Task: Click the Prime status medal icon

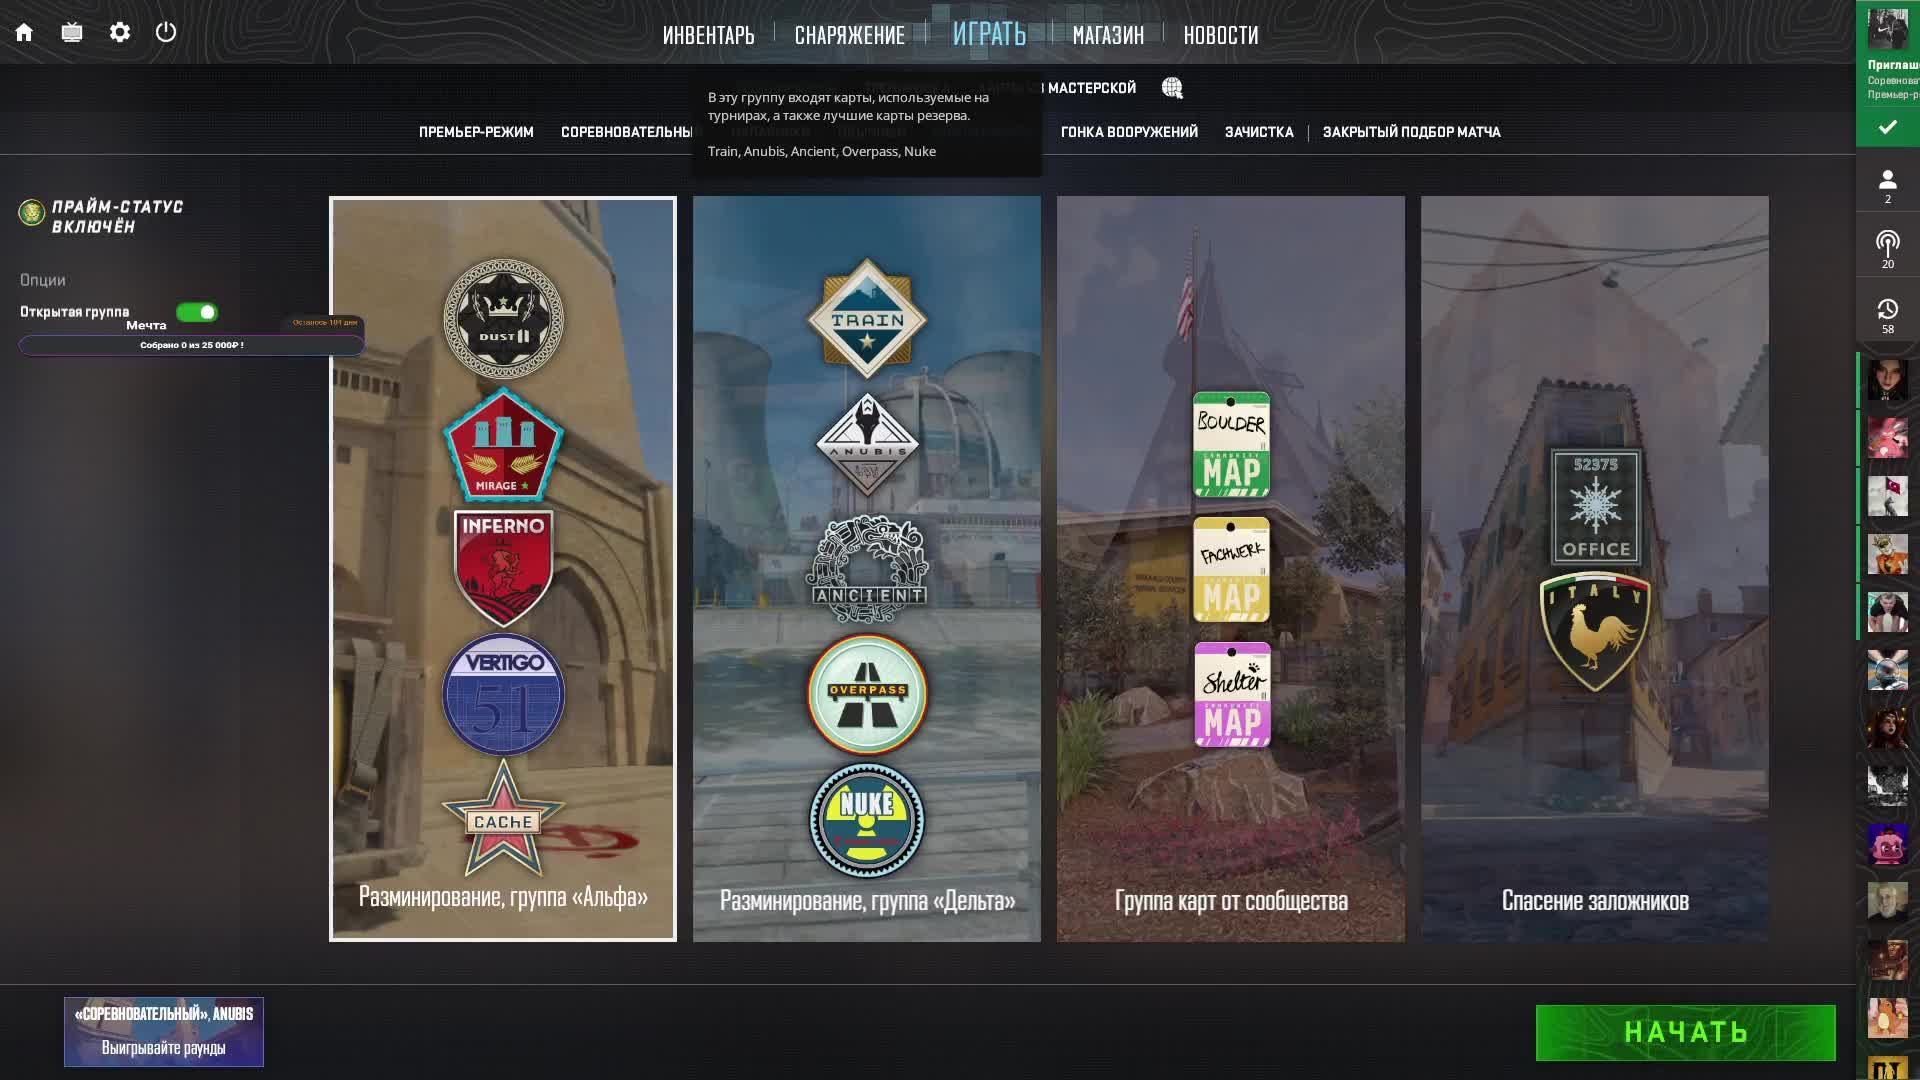Action: pyautogui.click(x=32, y=213)
